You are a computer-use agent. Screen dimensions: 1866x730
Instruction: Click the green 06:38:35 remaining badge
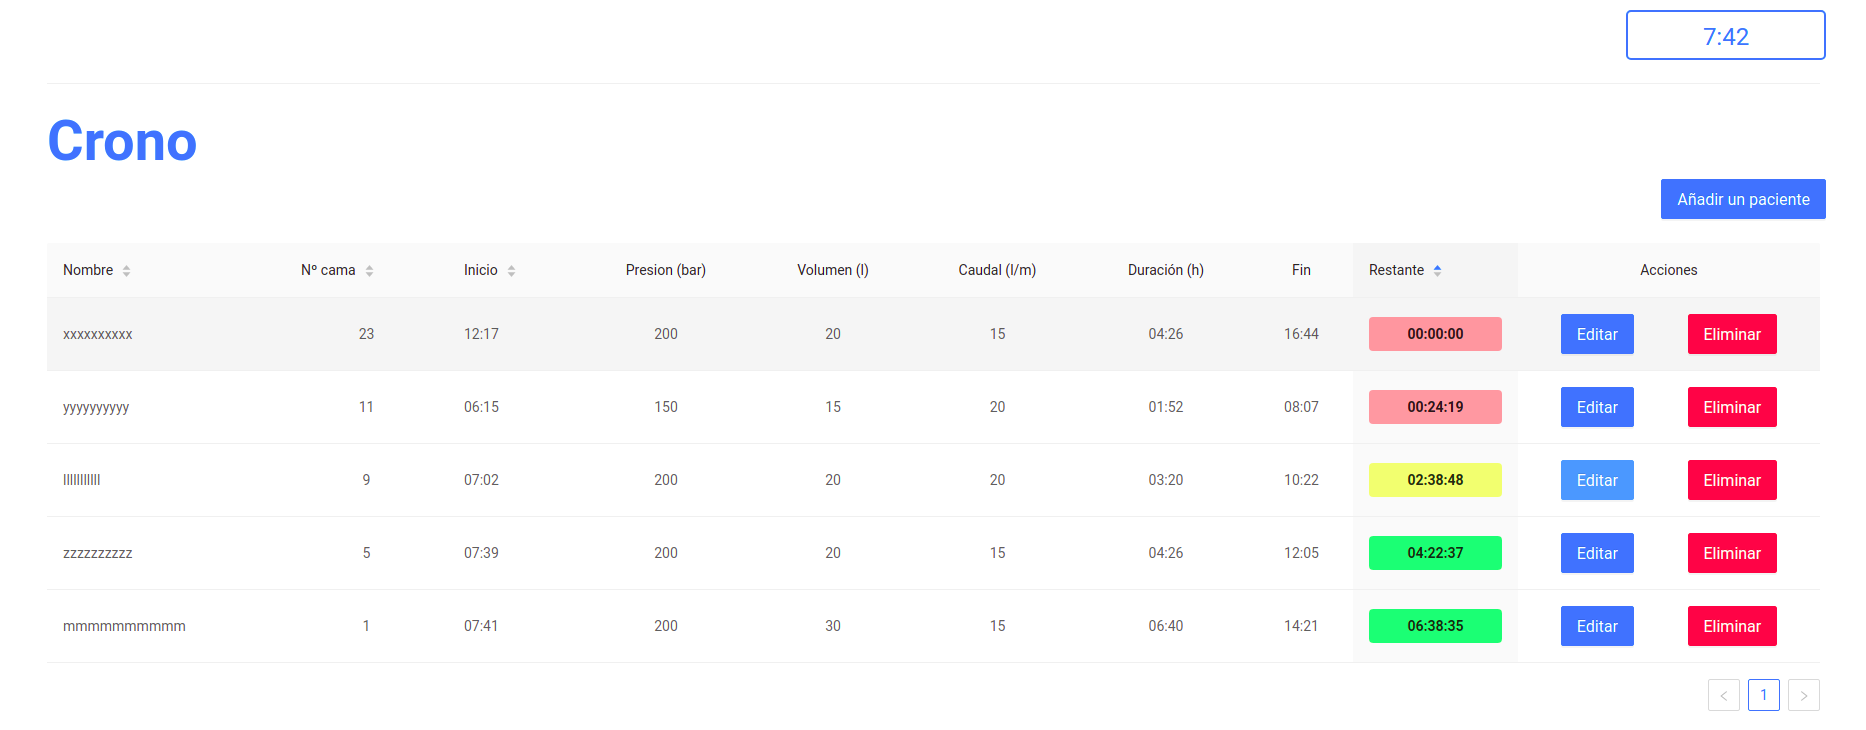pyautogui.click(x=1435, y=626)
